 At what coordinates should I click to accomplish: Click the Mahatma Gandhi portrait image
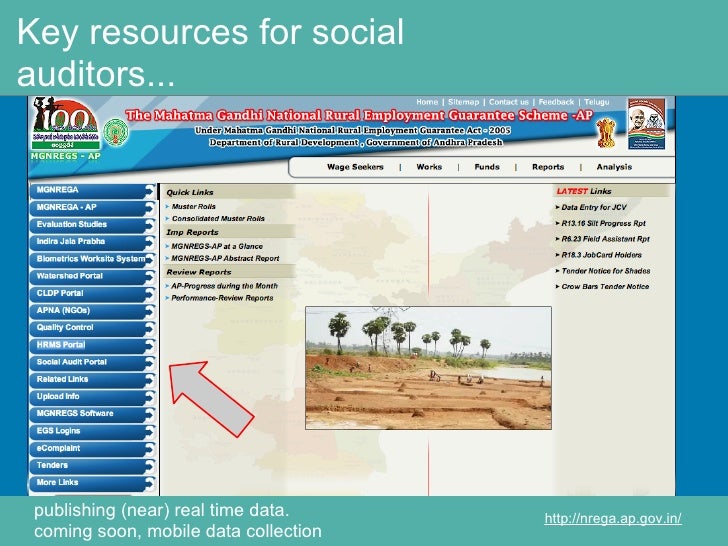646,124
